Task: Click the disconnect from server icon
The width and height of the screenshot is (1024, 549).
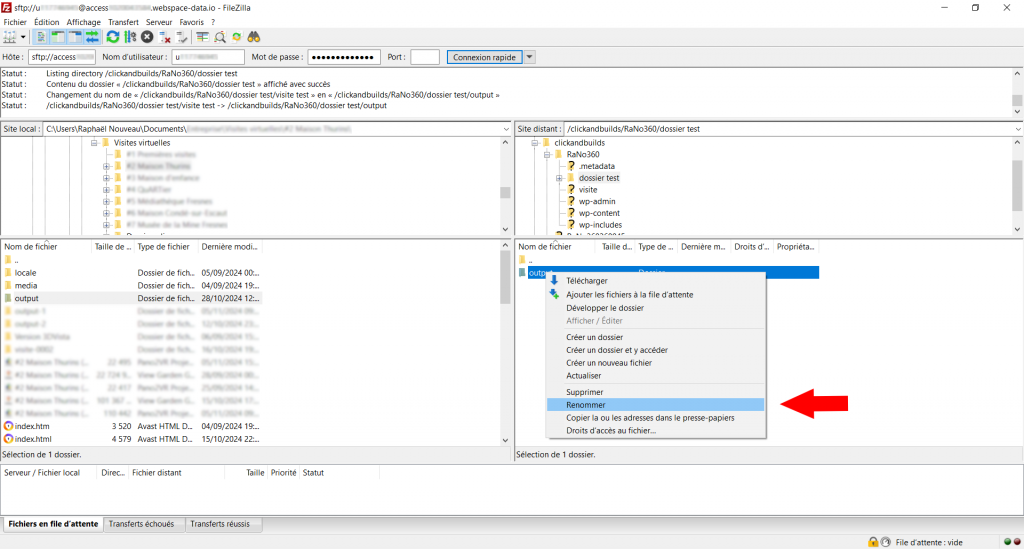Action: (165, 37)
